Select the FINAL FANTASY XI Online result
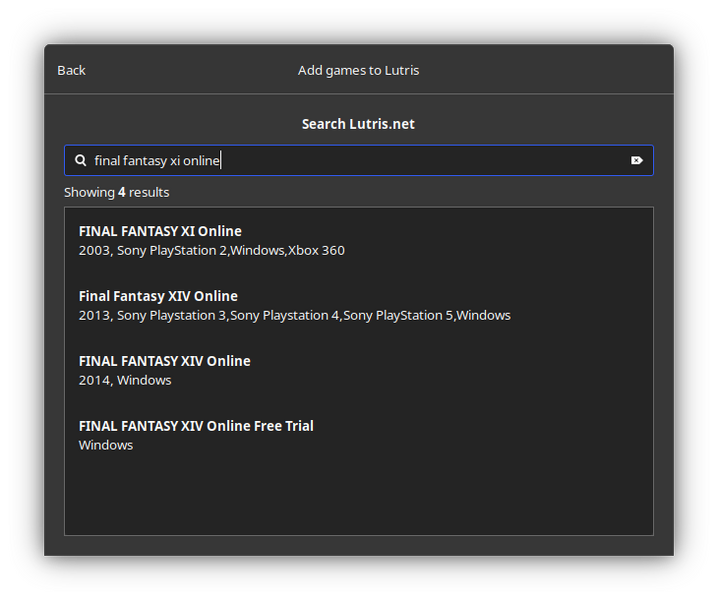The width and height of the screenshot is (718, 600). pyautogui.click(x=359, y=240)
